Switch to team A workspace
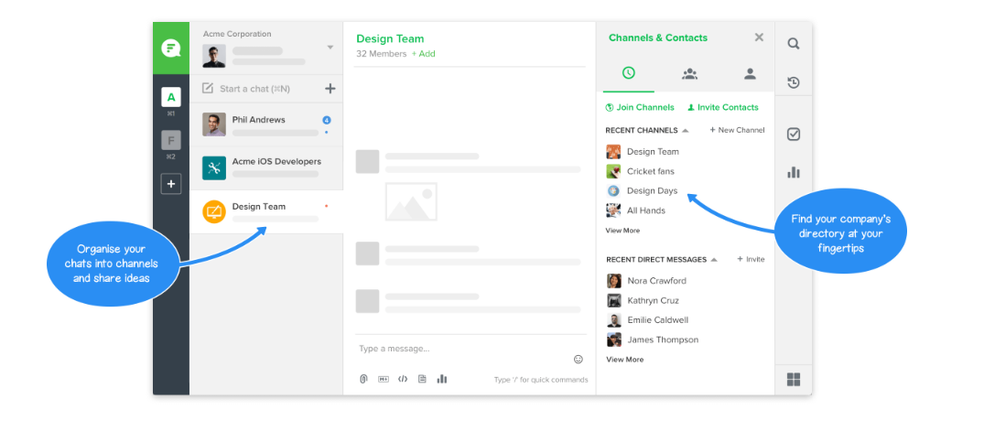This screenshot has height=442, width=984. coord(171,97)
